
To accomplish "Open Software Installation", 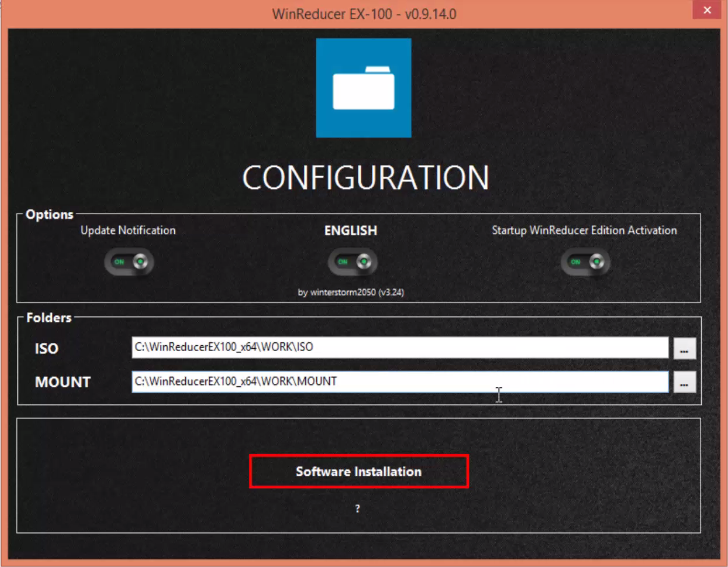I will pyautogui.click(x=359, y=471).
